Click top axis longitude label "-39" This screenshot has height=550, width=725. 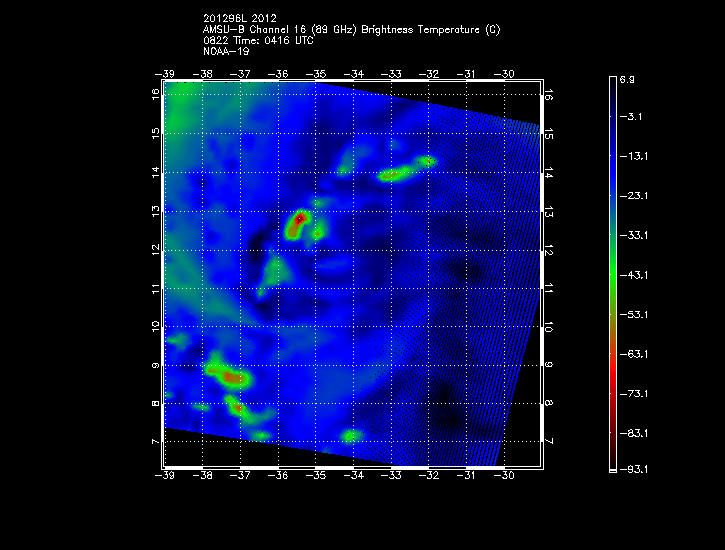click(x=165, y=74)
